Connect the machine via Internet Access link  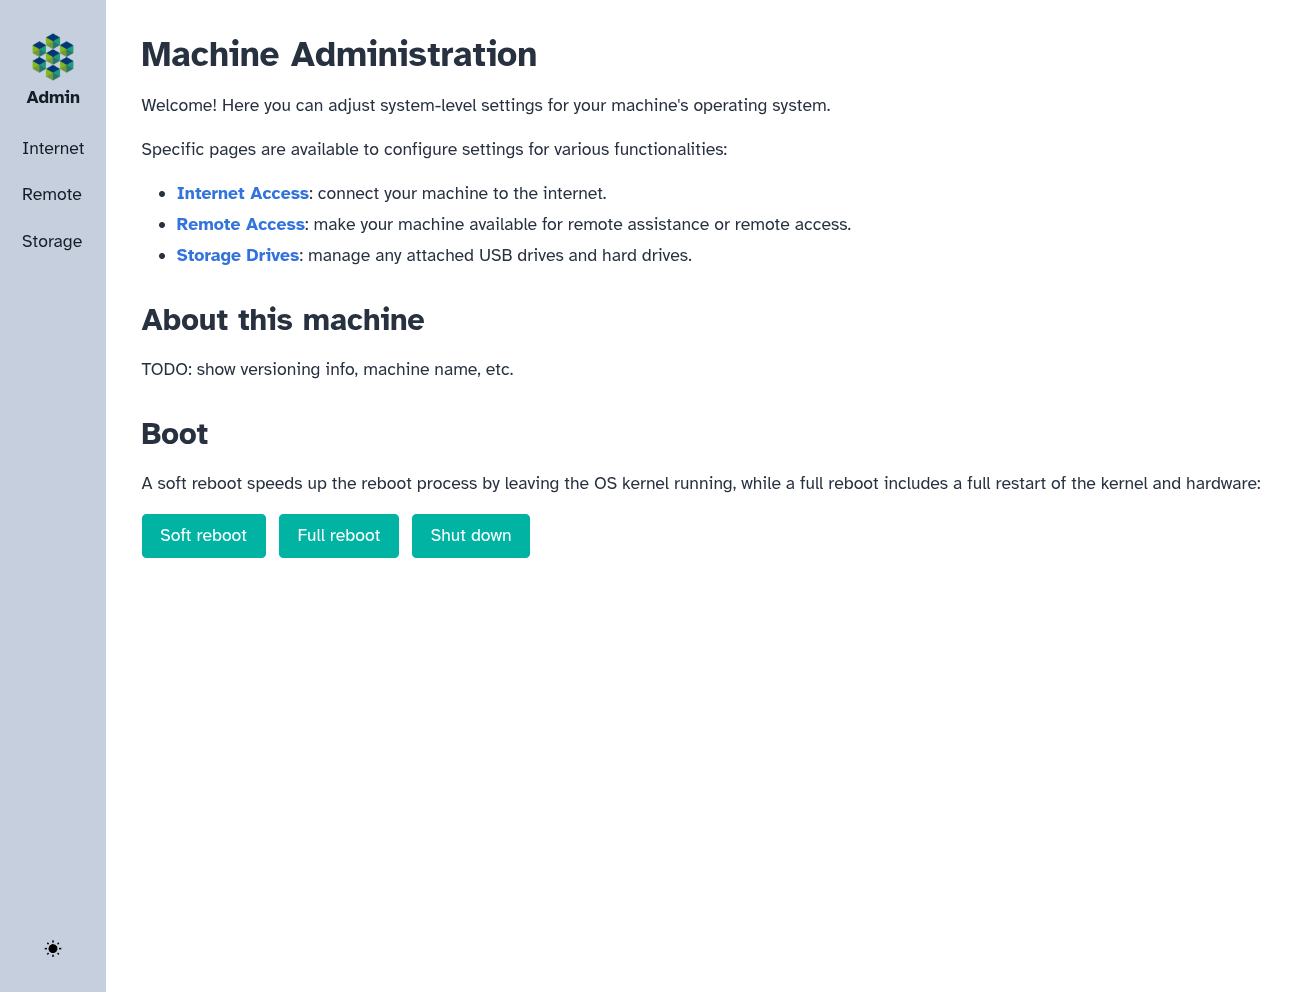click(x=242, y=193)
